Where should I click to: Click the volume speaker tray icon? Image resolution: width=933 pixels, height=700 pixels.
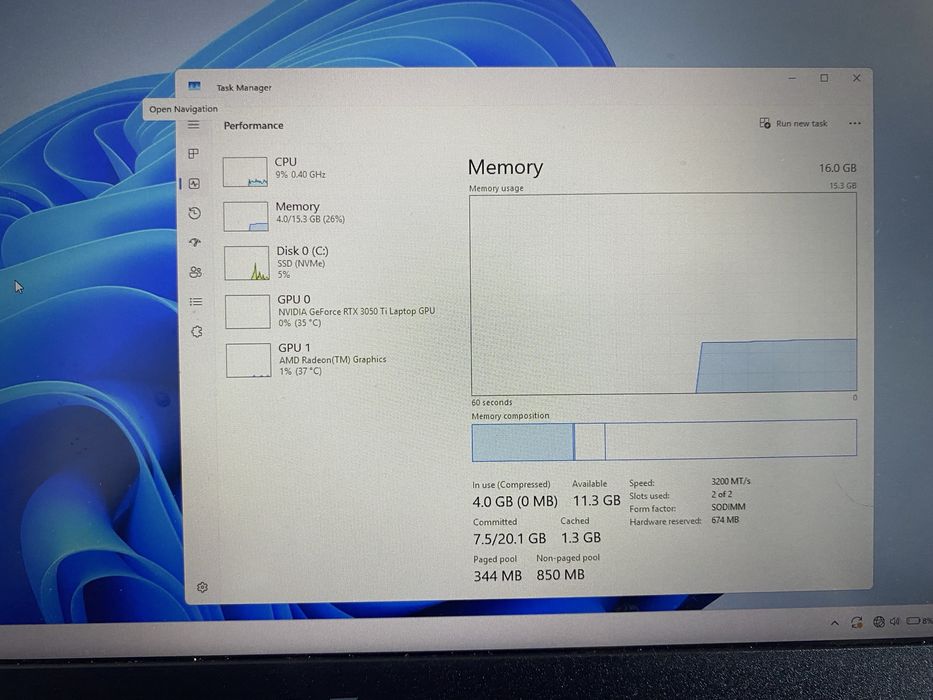(895, 621)
